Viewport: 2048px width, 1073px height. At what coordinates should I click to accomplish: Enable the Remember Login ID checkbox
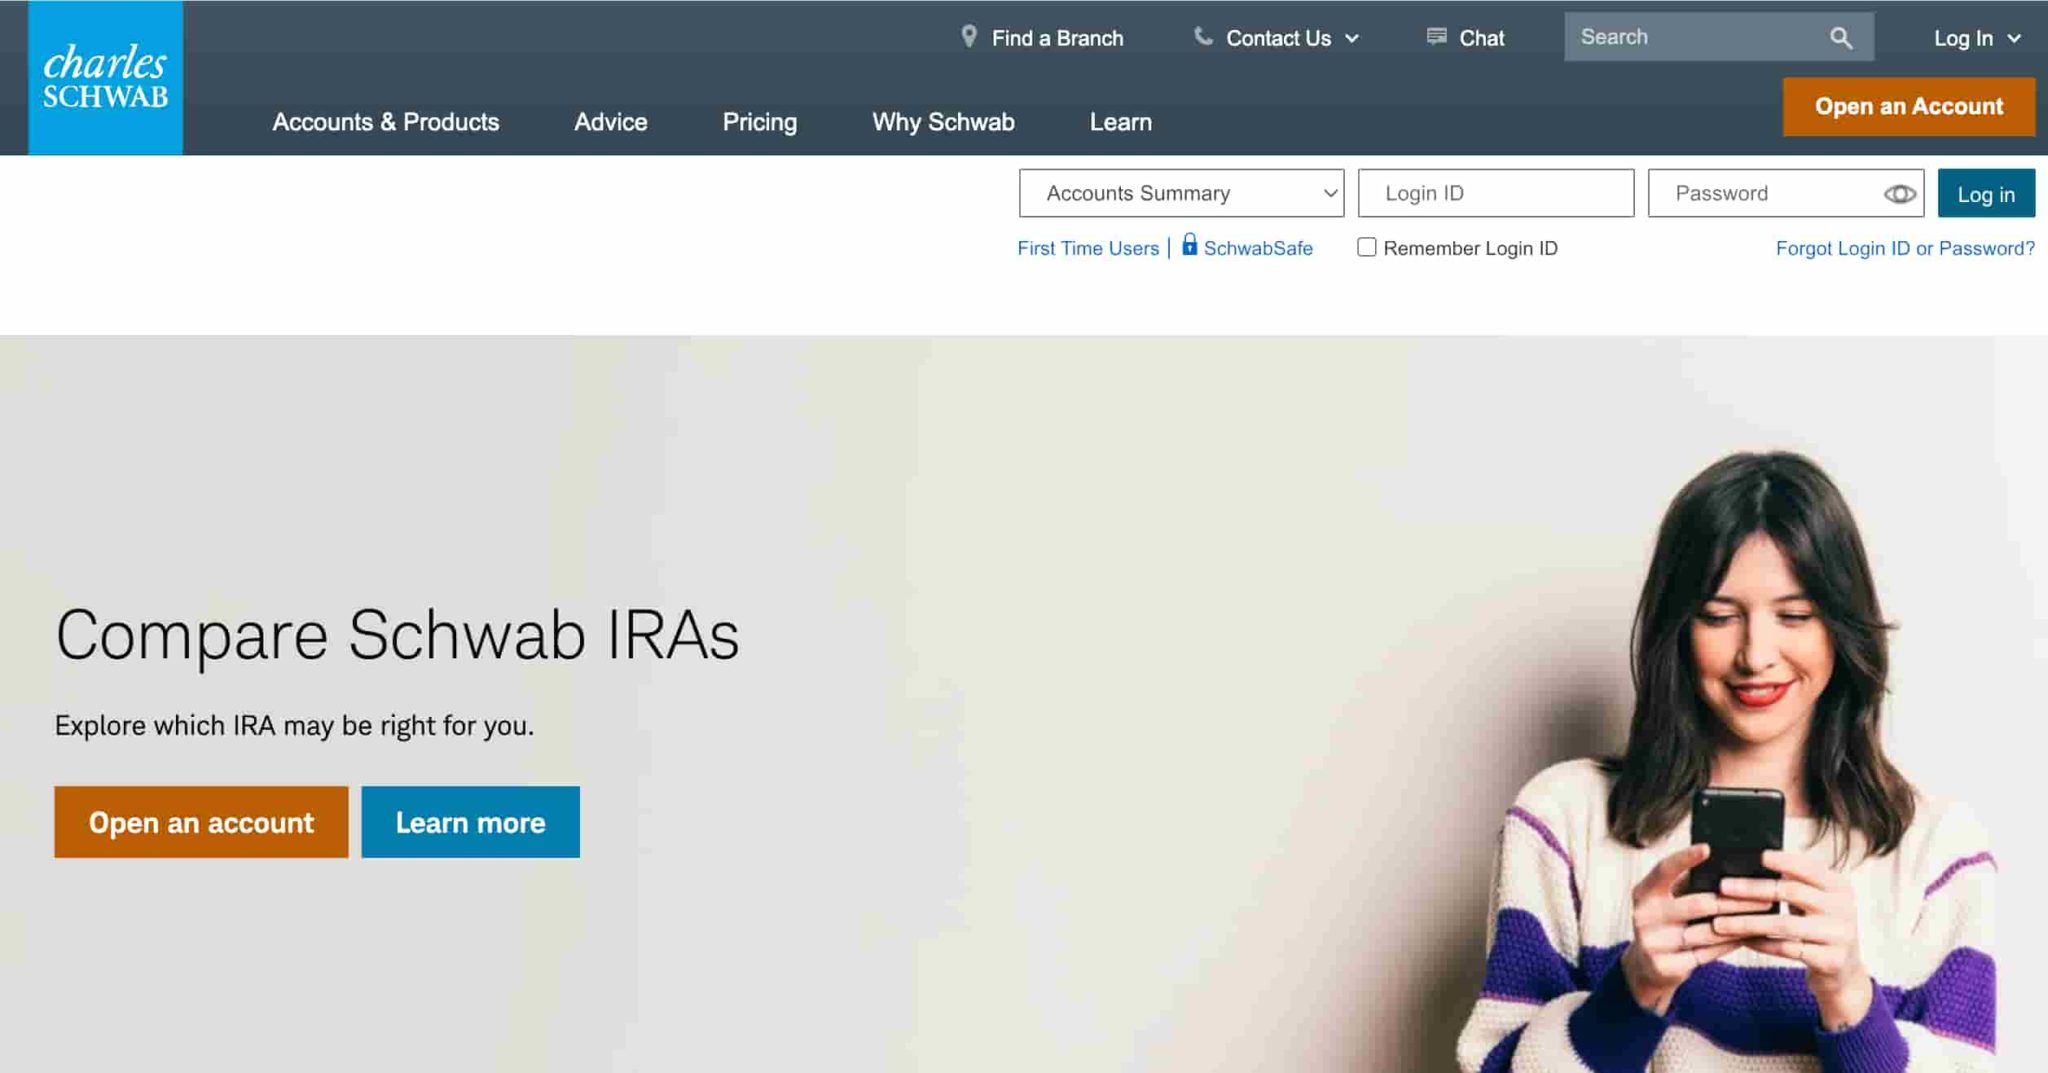[x=1366, y=247]
